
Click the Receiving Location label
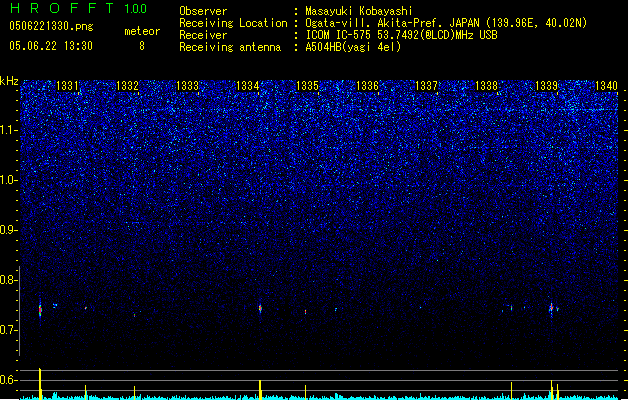pyautogui.click(x=233, y=23)
